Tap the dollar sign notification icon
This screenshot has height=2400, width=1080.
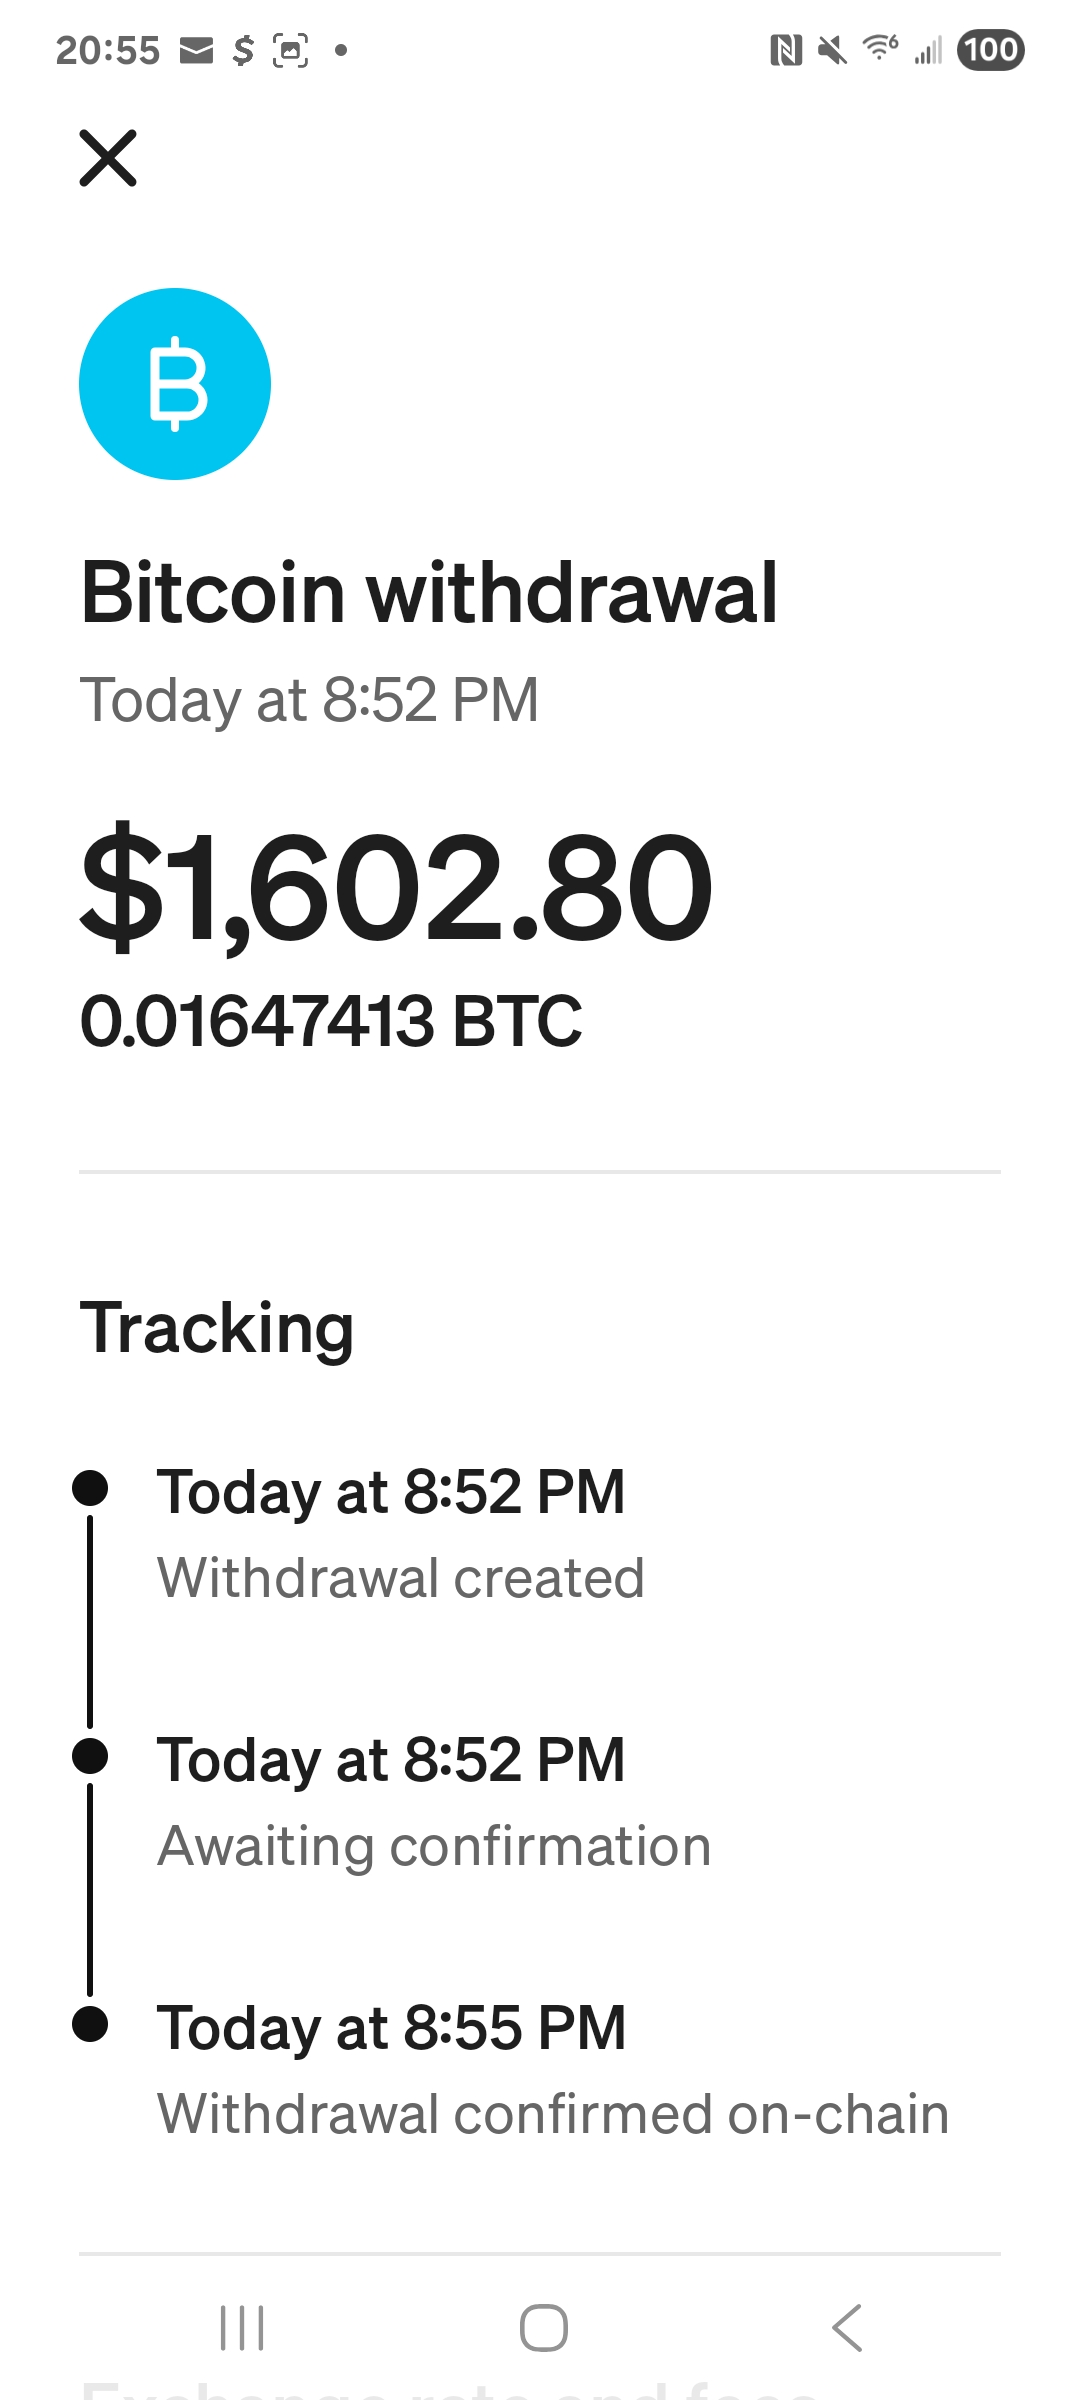tap(243, 50)
